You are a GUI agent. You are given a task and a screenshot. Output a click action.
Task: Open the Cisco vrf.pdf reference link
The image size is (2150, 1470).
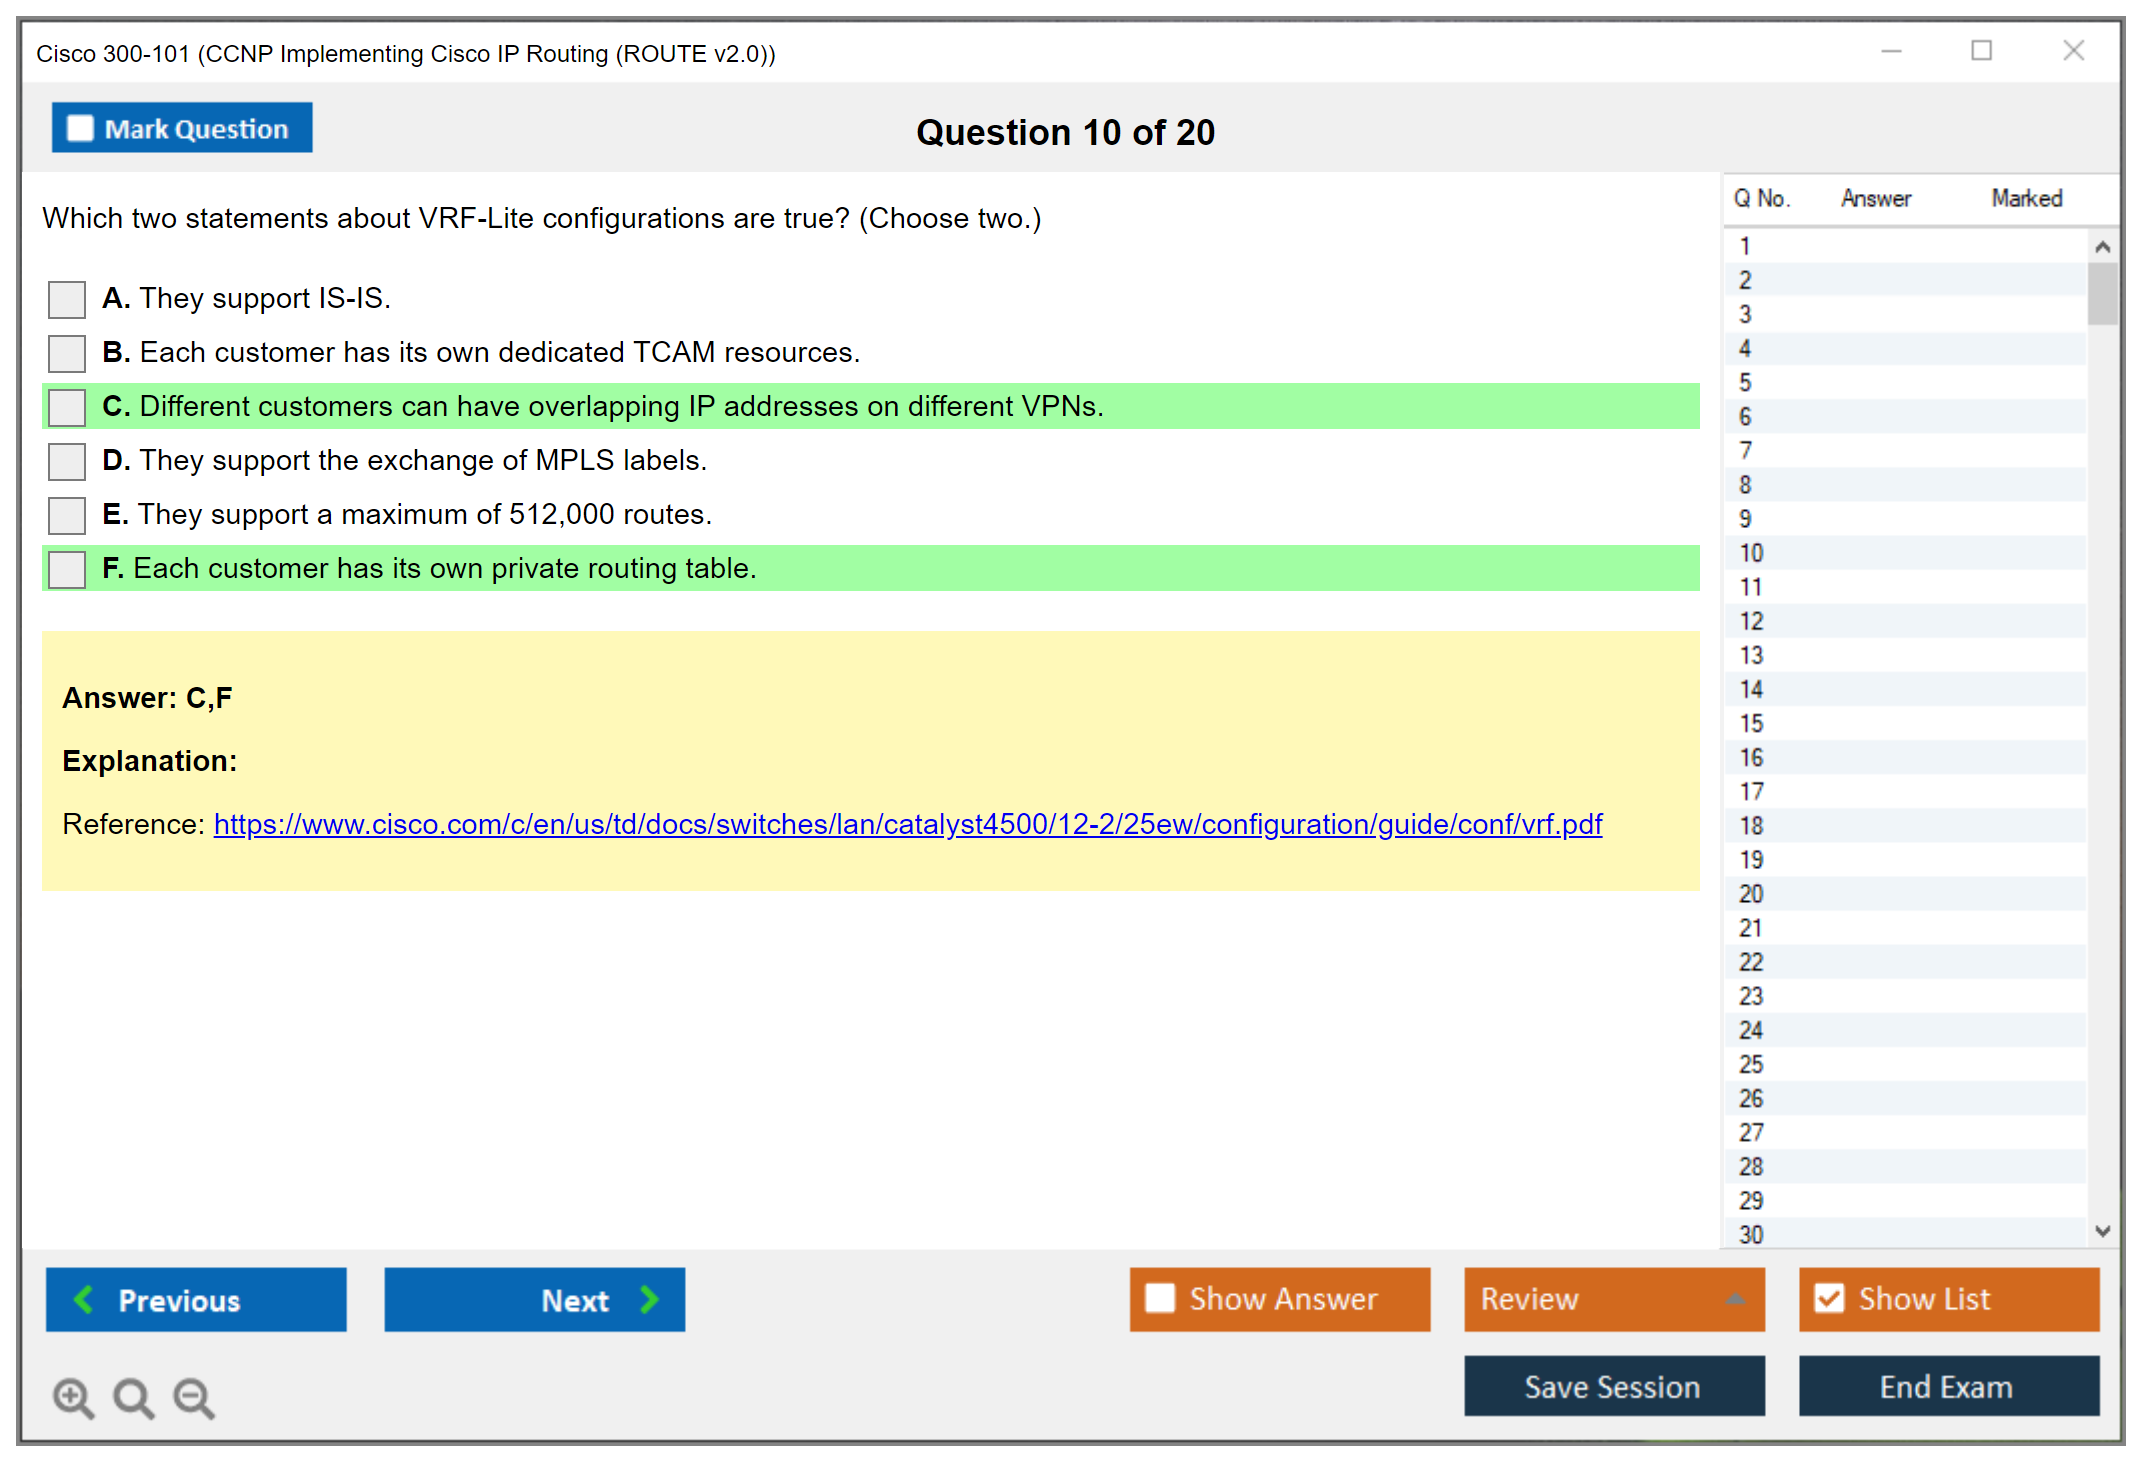[x=907, y=824]
